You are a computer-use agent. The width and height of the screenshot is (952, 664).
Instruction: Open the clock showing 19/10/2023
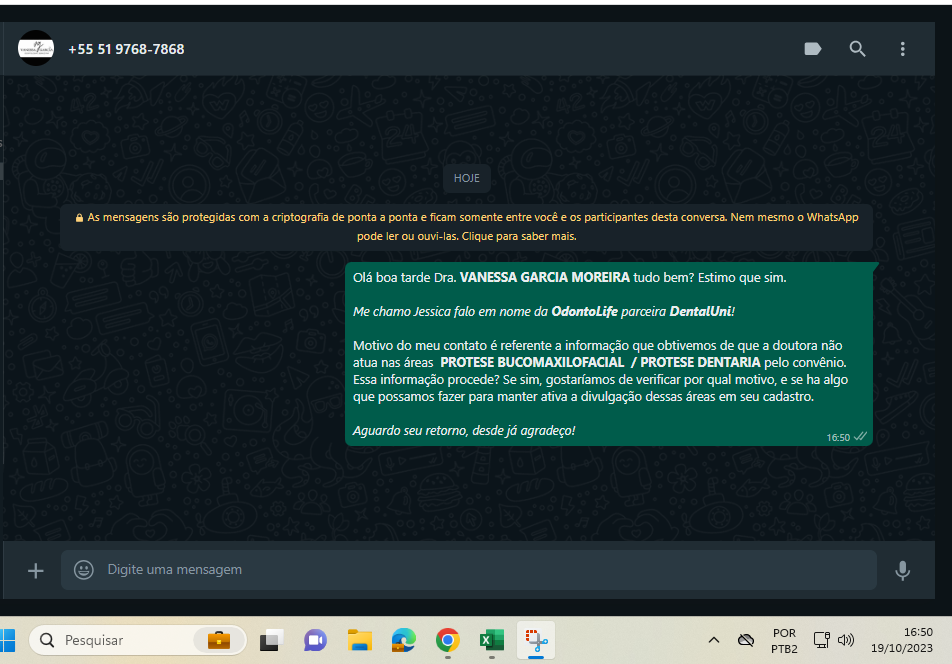[902, 640]
